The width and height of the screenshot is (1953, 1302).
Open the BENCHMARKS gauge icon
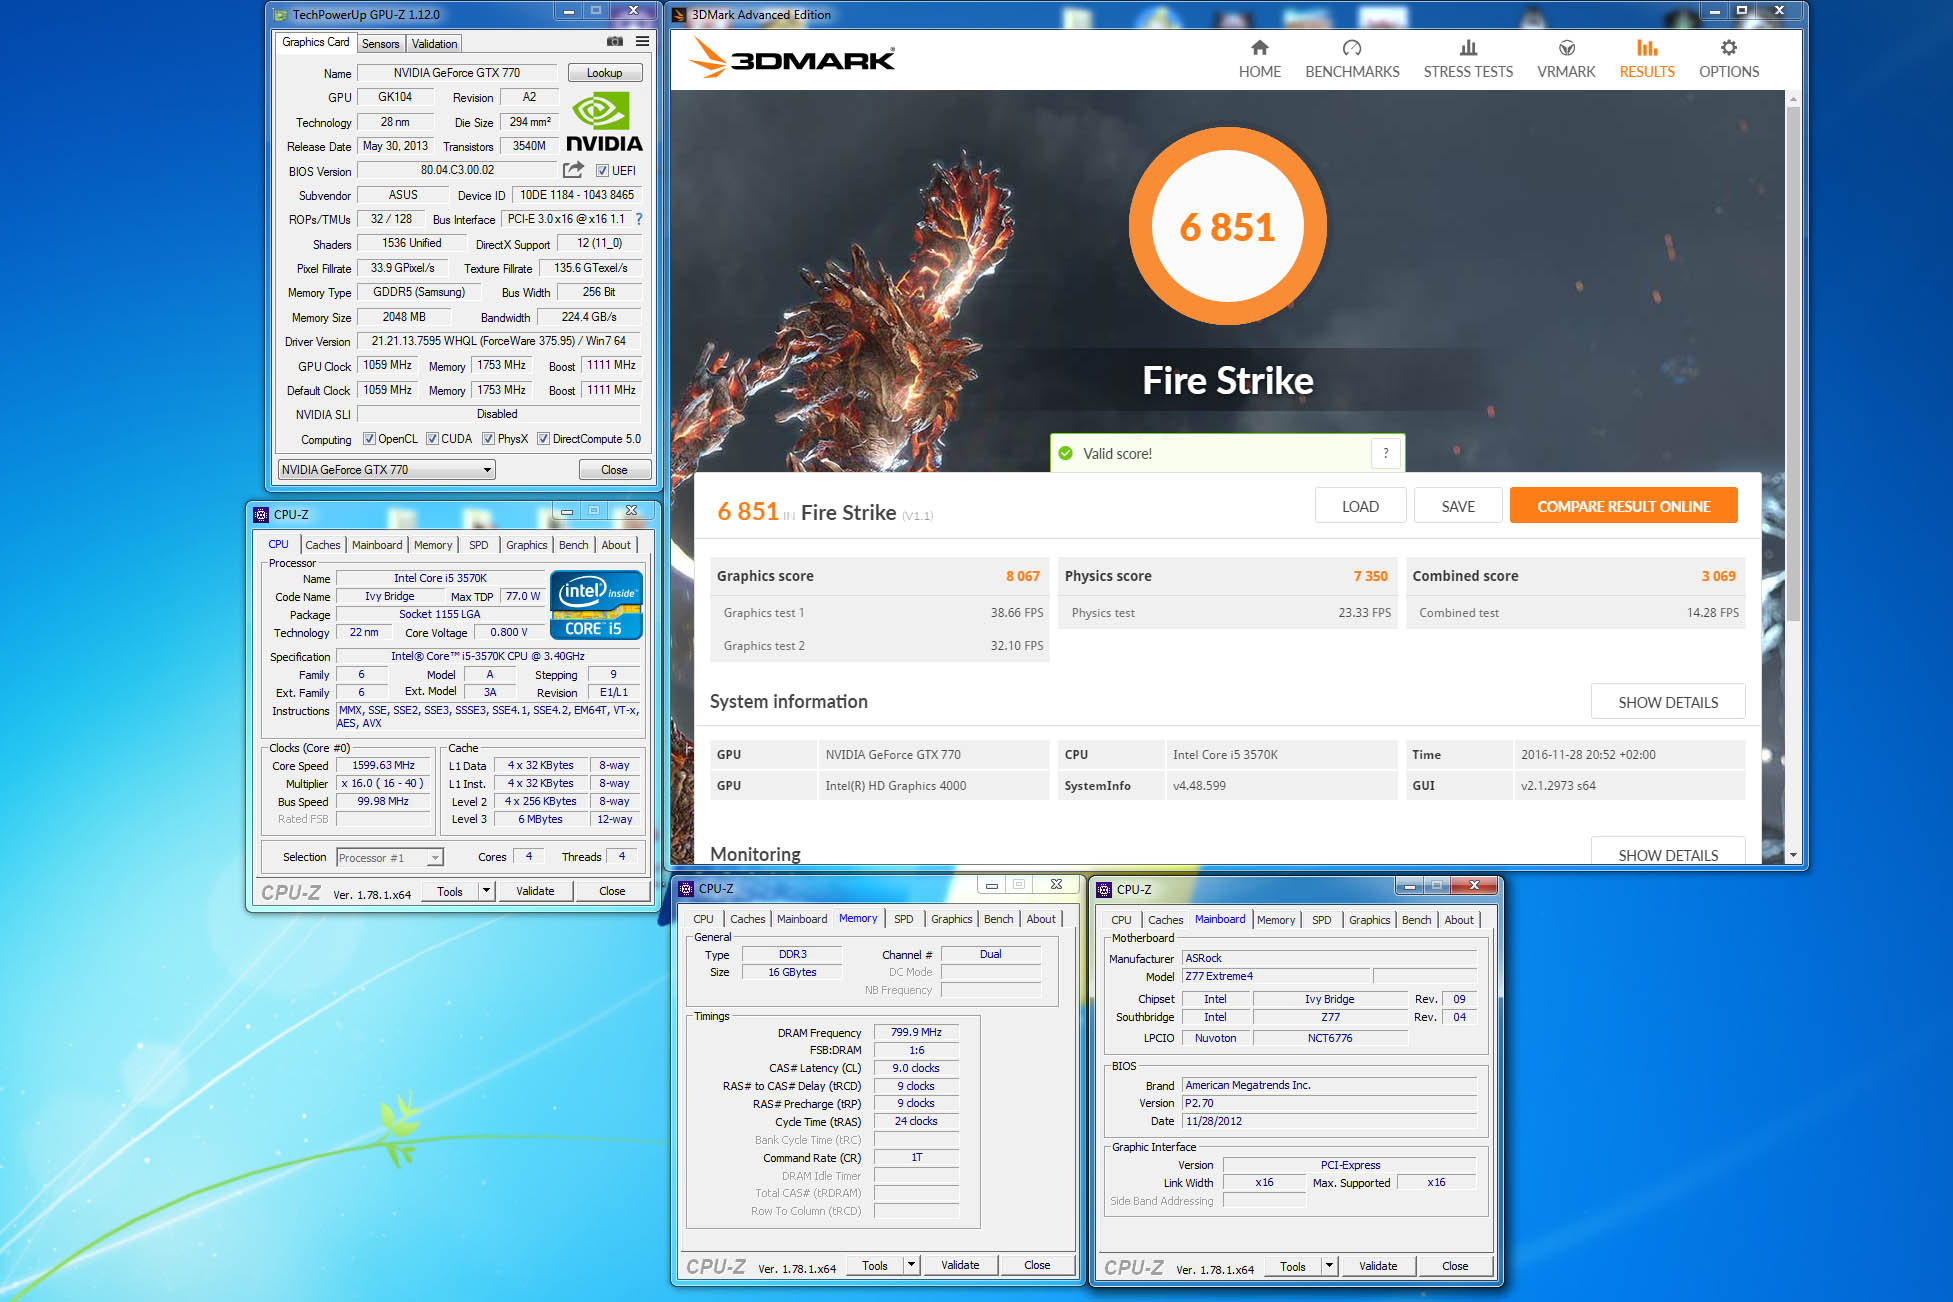click(1352, 48)
